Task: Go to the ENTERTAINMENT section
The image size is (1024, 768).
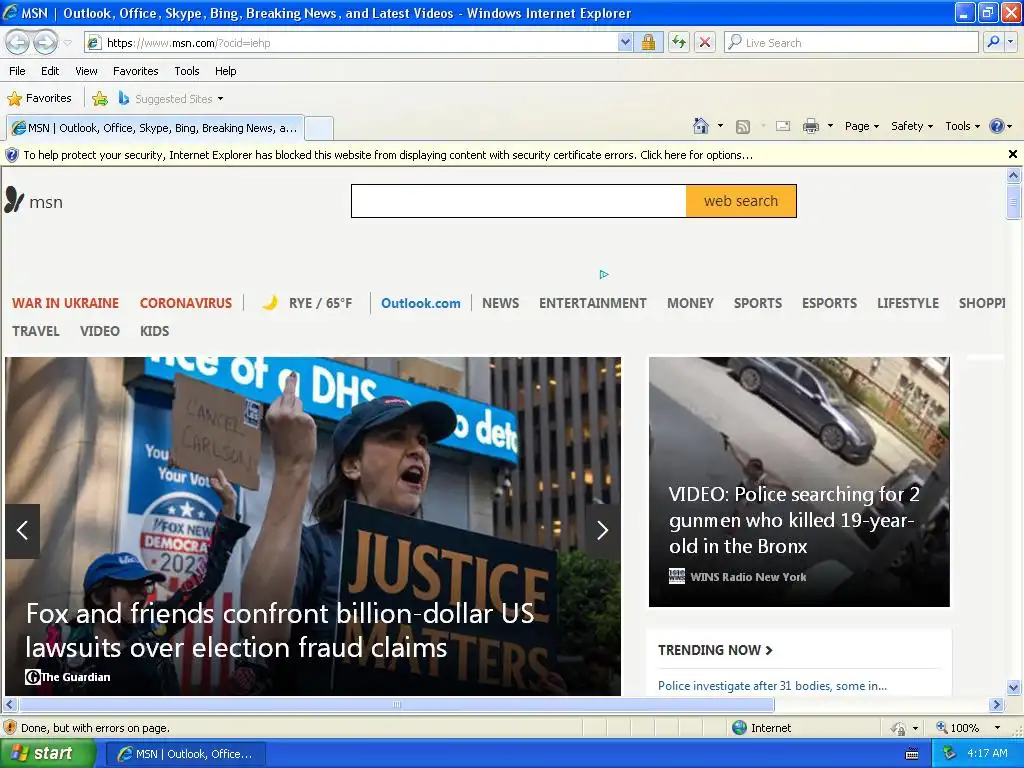Action: tap(592, 303)
